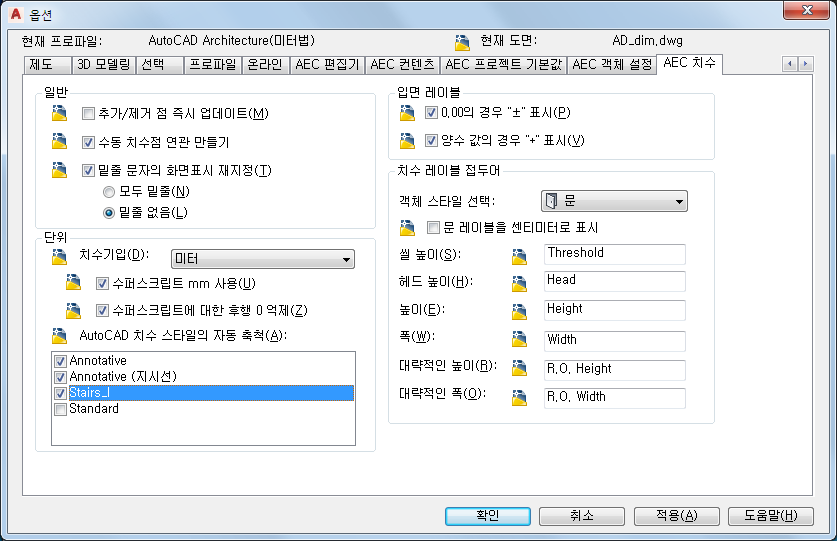The image size is (837, 541).
Task: Uncheck Stairs_I style checkbox
Action: (60, 393)
